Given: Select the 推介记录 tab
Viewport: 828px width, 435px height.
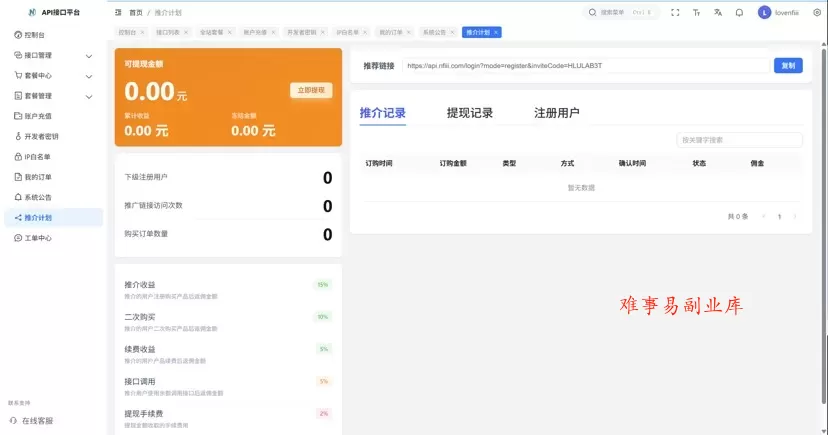Looking at the screenshot, I should click(x=382, y=113).
